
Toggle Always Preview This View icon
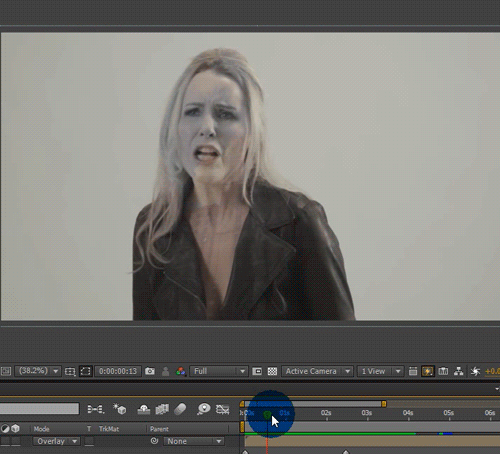point(6,371)
